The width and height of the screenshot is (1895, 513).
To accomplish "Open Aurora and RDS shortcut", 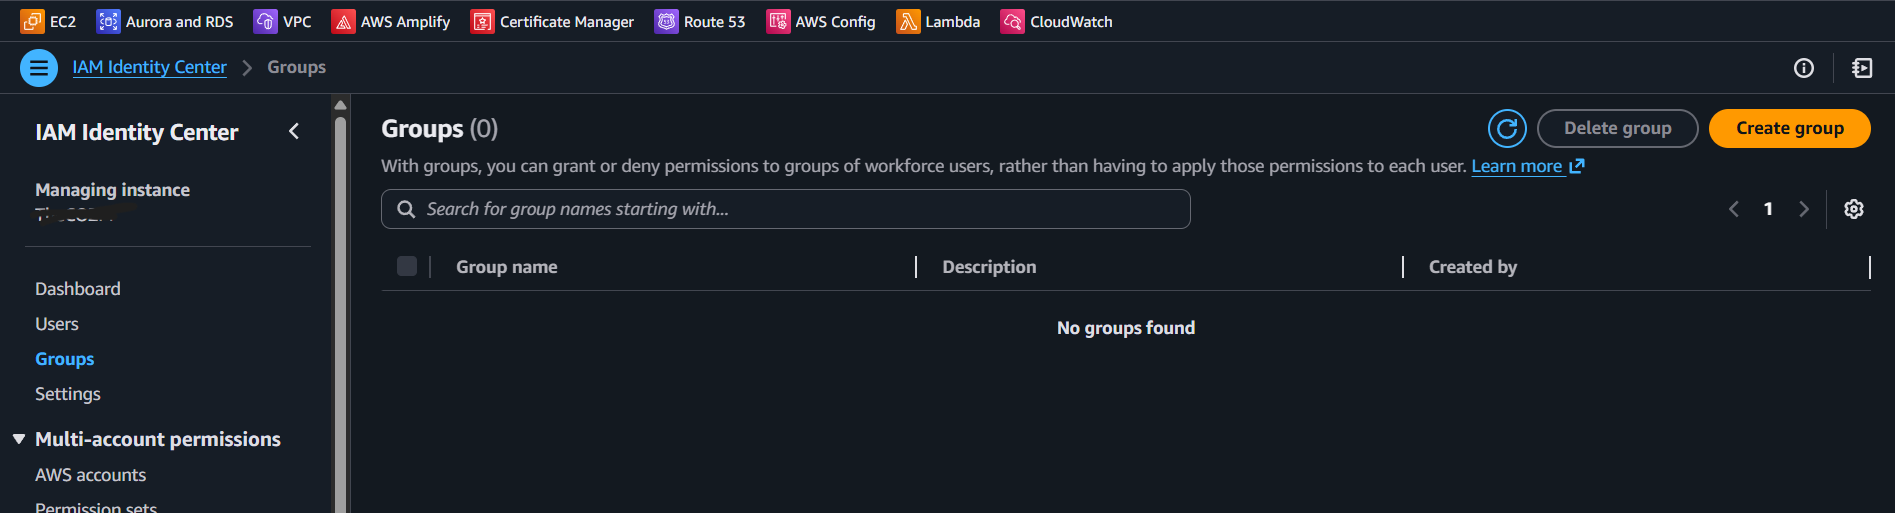I will click(165, 21).
